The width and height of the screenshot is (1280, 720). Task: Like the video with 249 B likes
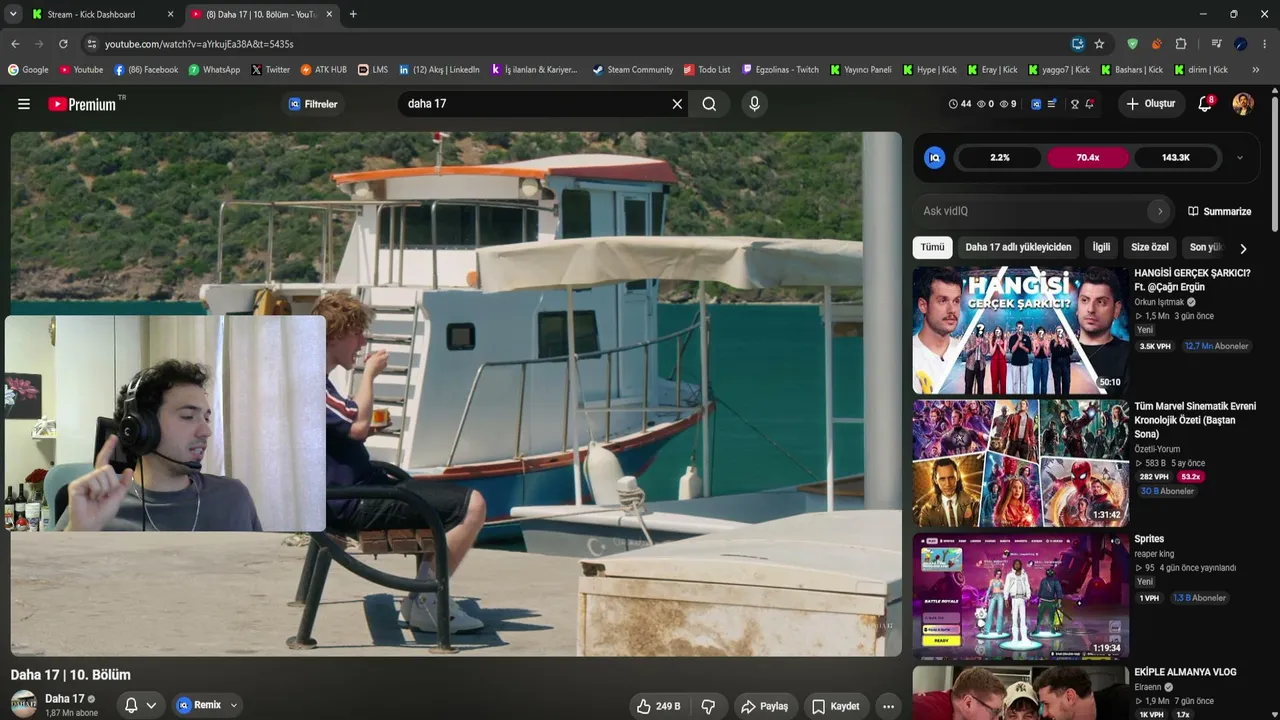[658, 706]
